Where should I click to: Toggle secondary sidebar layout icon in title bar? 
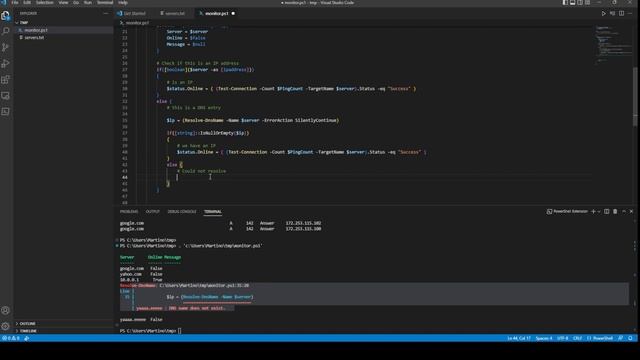click(x=580, y=2)
